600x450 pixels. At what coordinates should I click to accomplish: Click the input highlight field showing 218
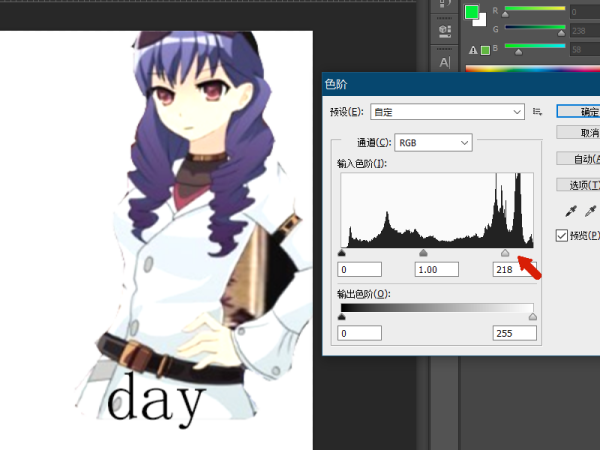click(x=515, y=269)
